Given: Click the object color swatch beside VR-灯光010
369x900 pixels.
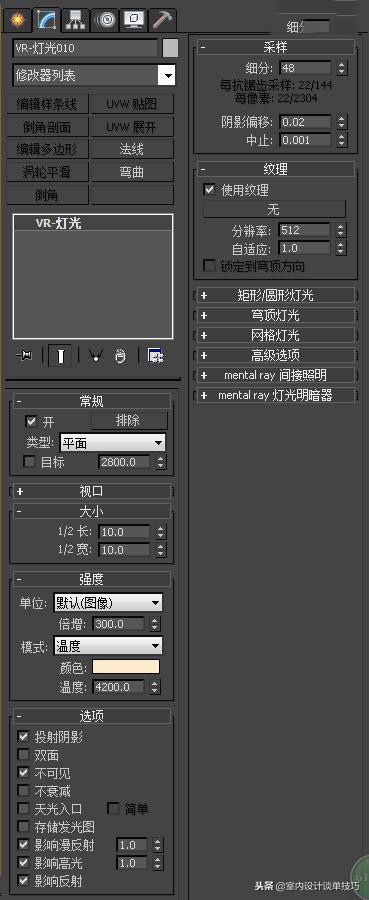Looking at the screenshot, I should tap(170, 48).
